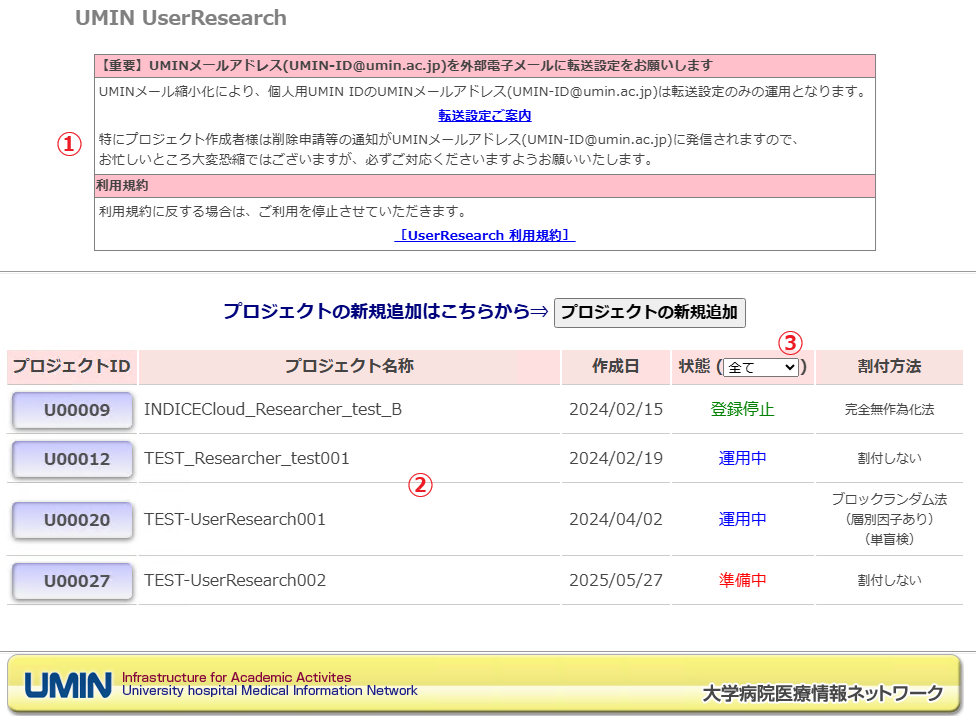Click the UMIN logo in footer banner
976x725 pixels.
point(68,685)
